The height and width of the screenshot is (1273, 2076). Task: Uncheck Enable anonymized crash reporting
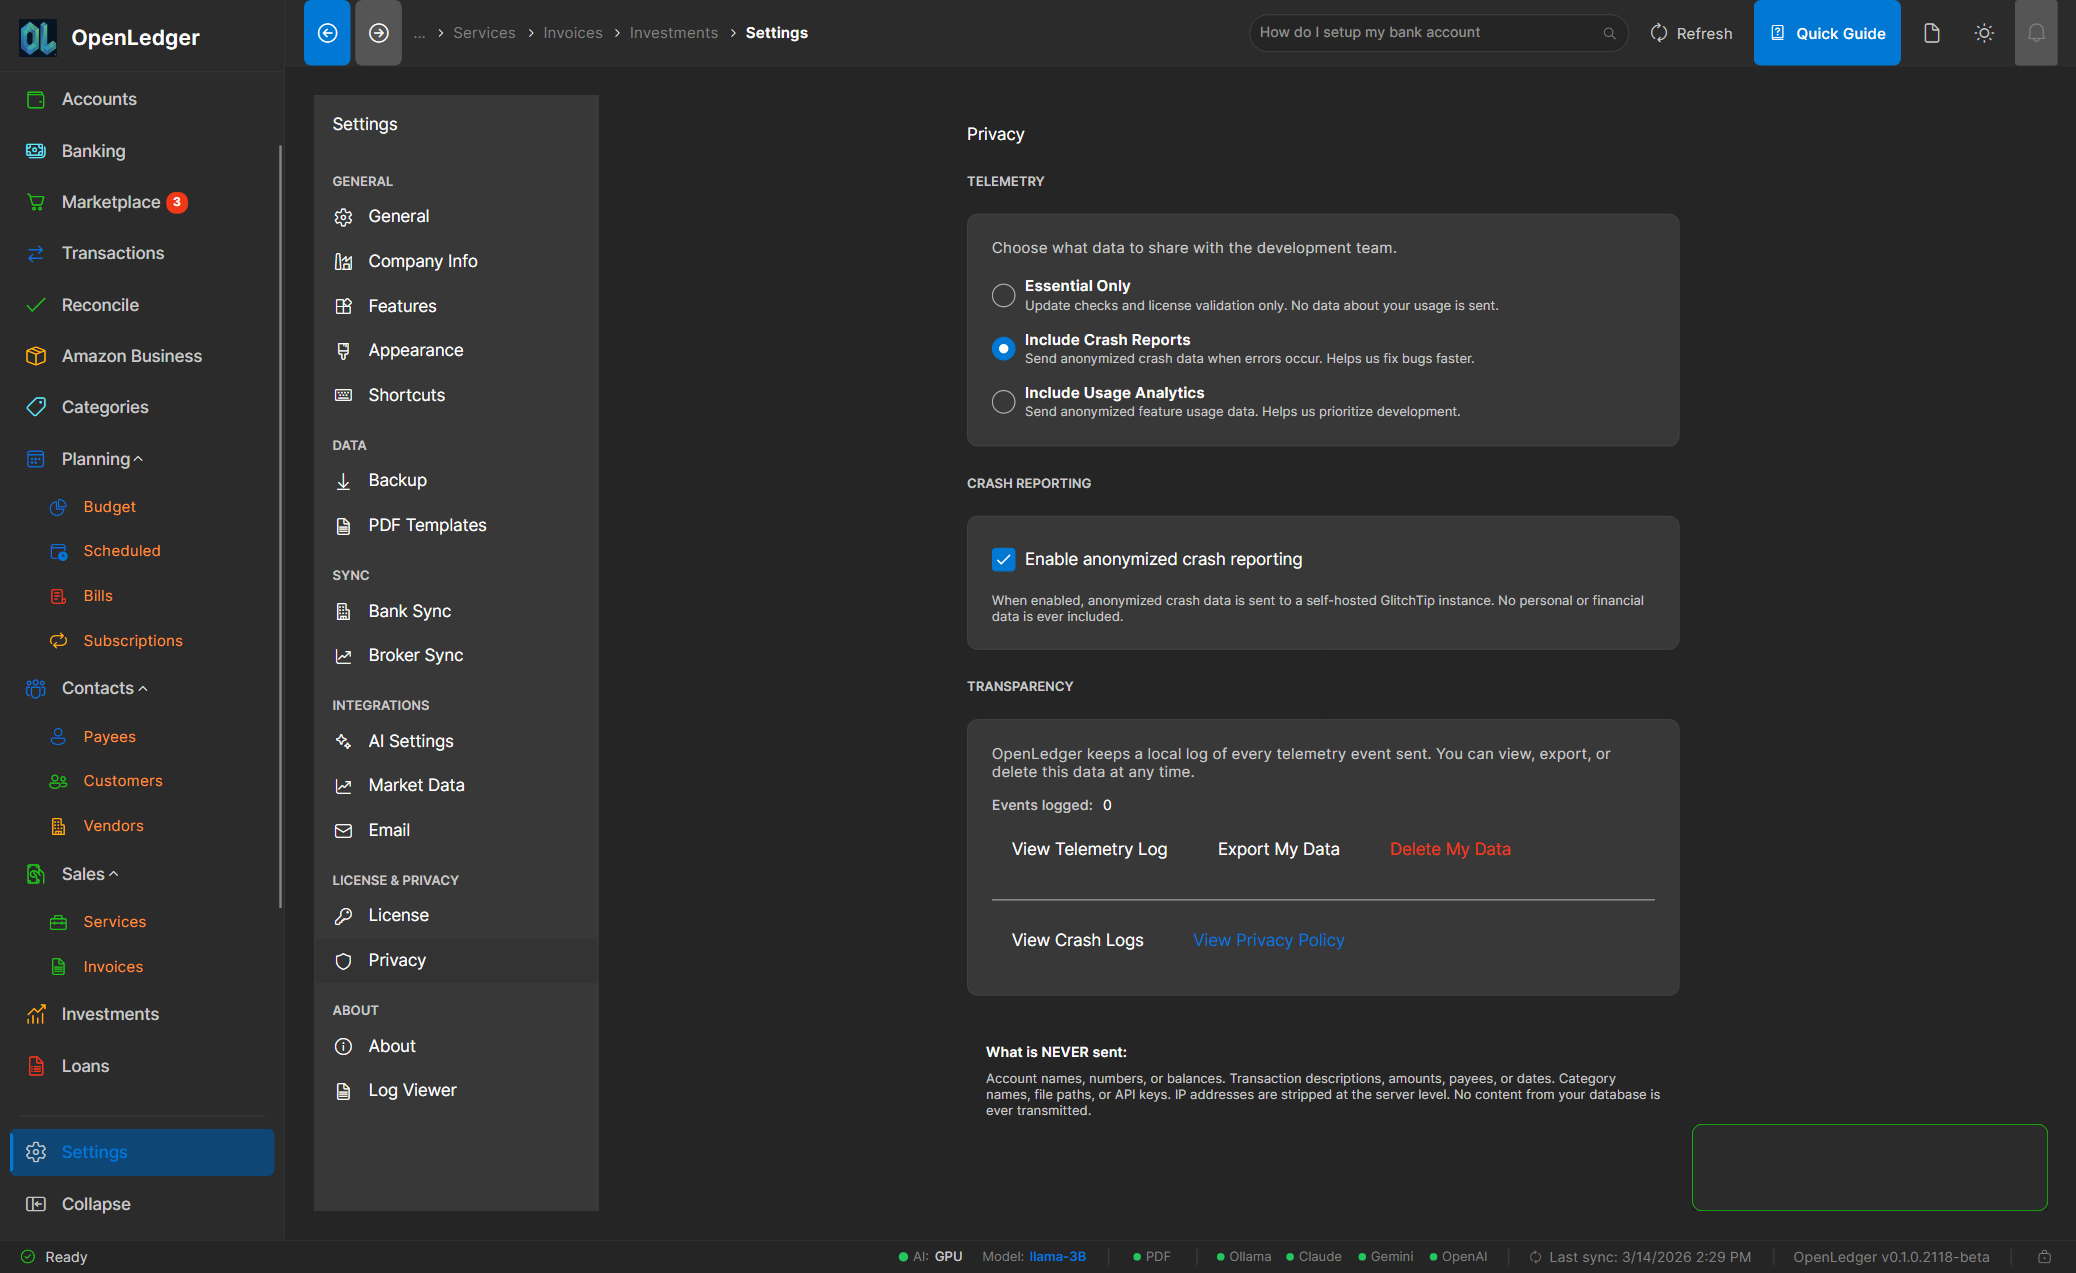[x=1003, y=559]
